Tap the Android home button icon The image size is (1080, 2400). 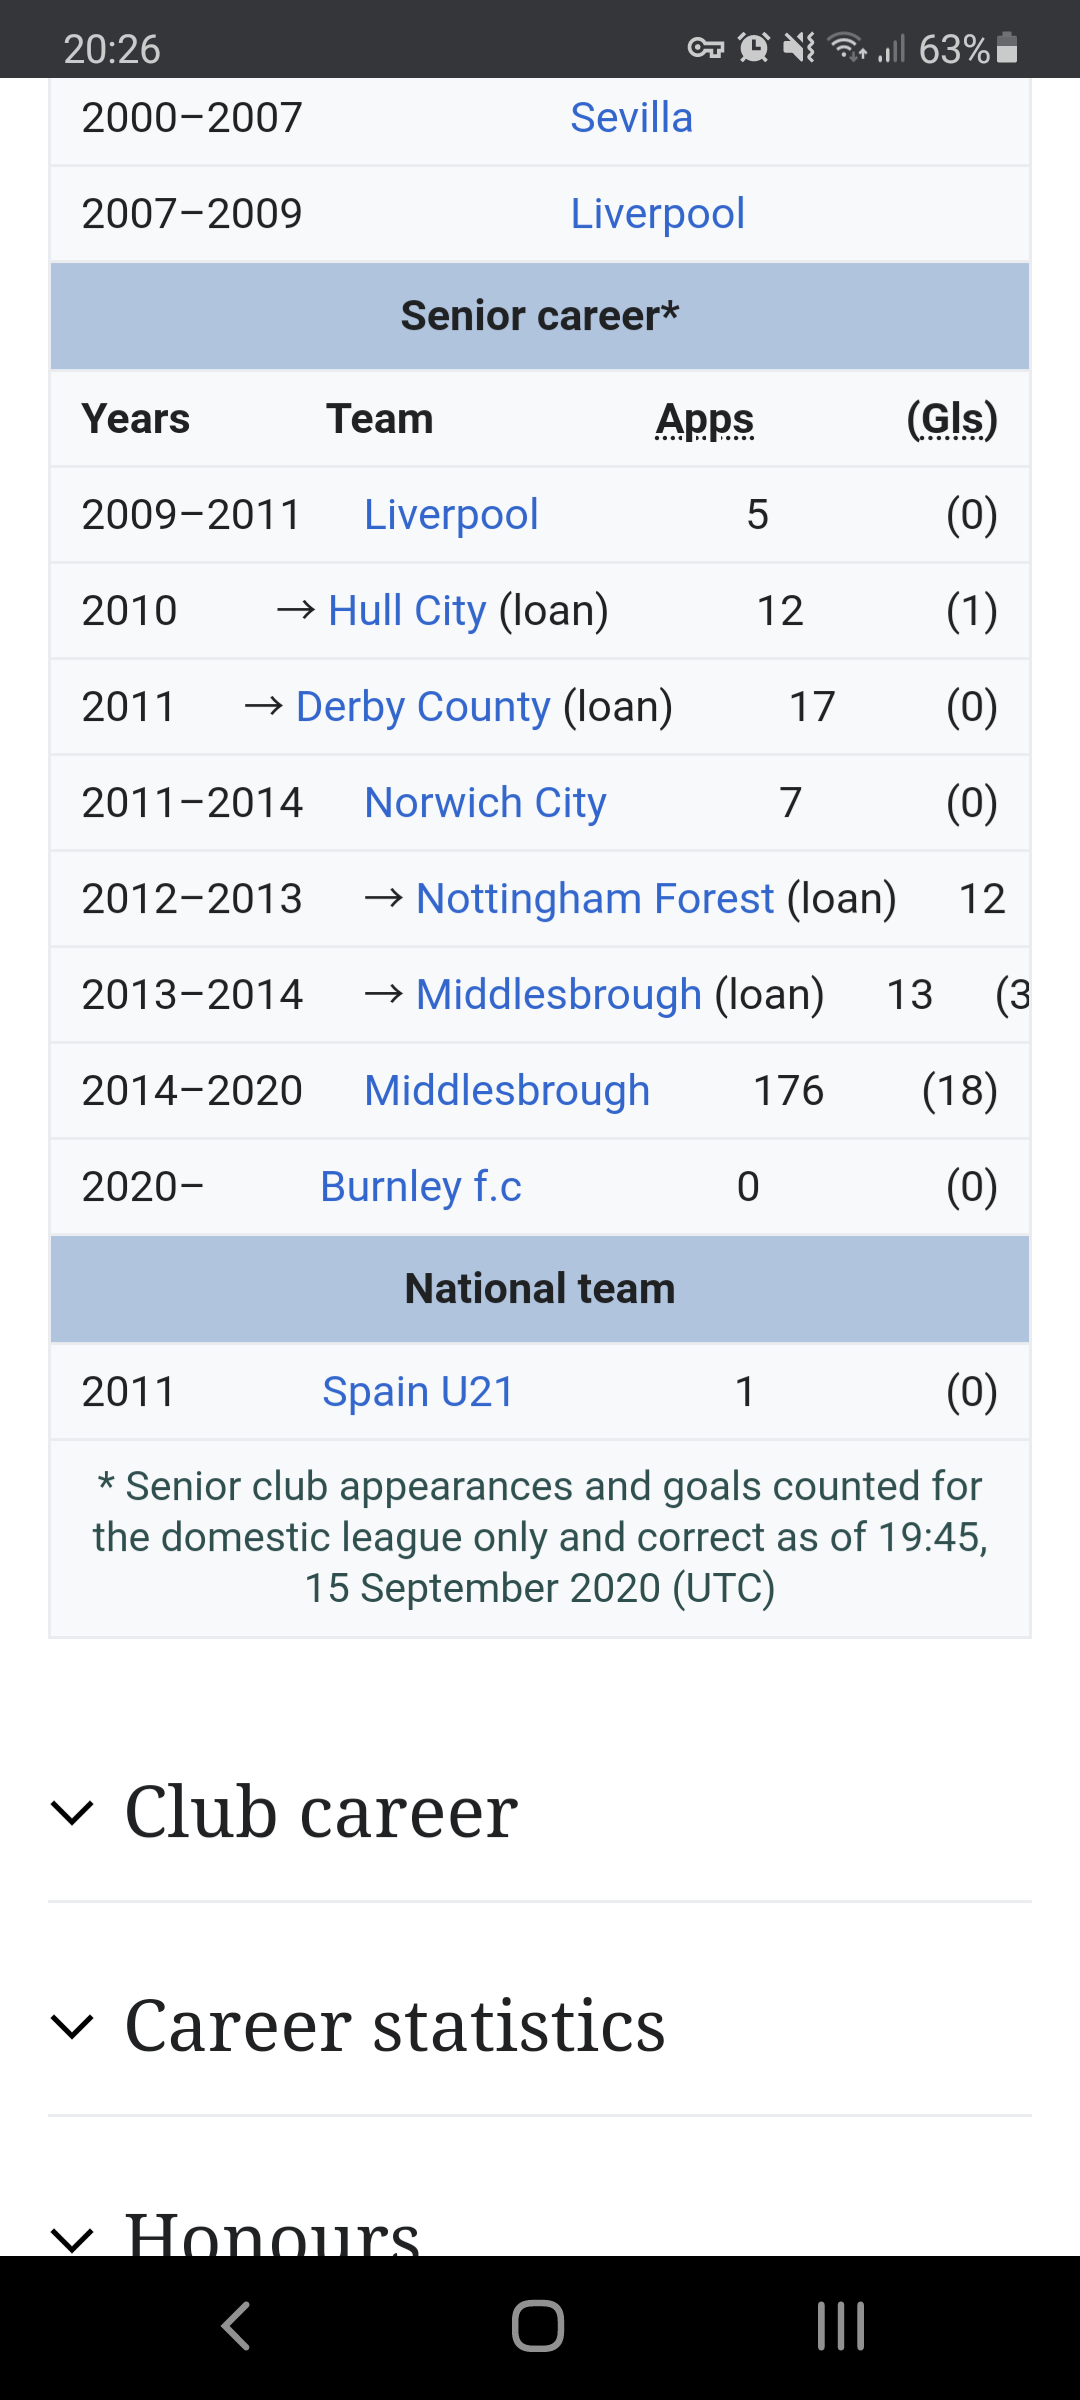pyautogui.click(x=538, y=2326)
